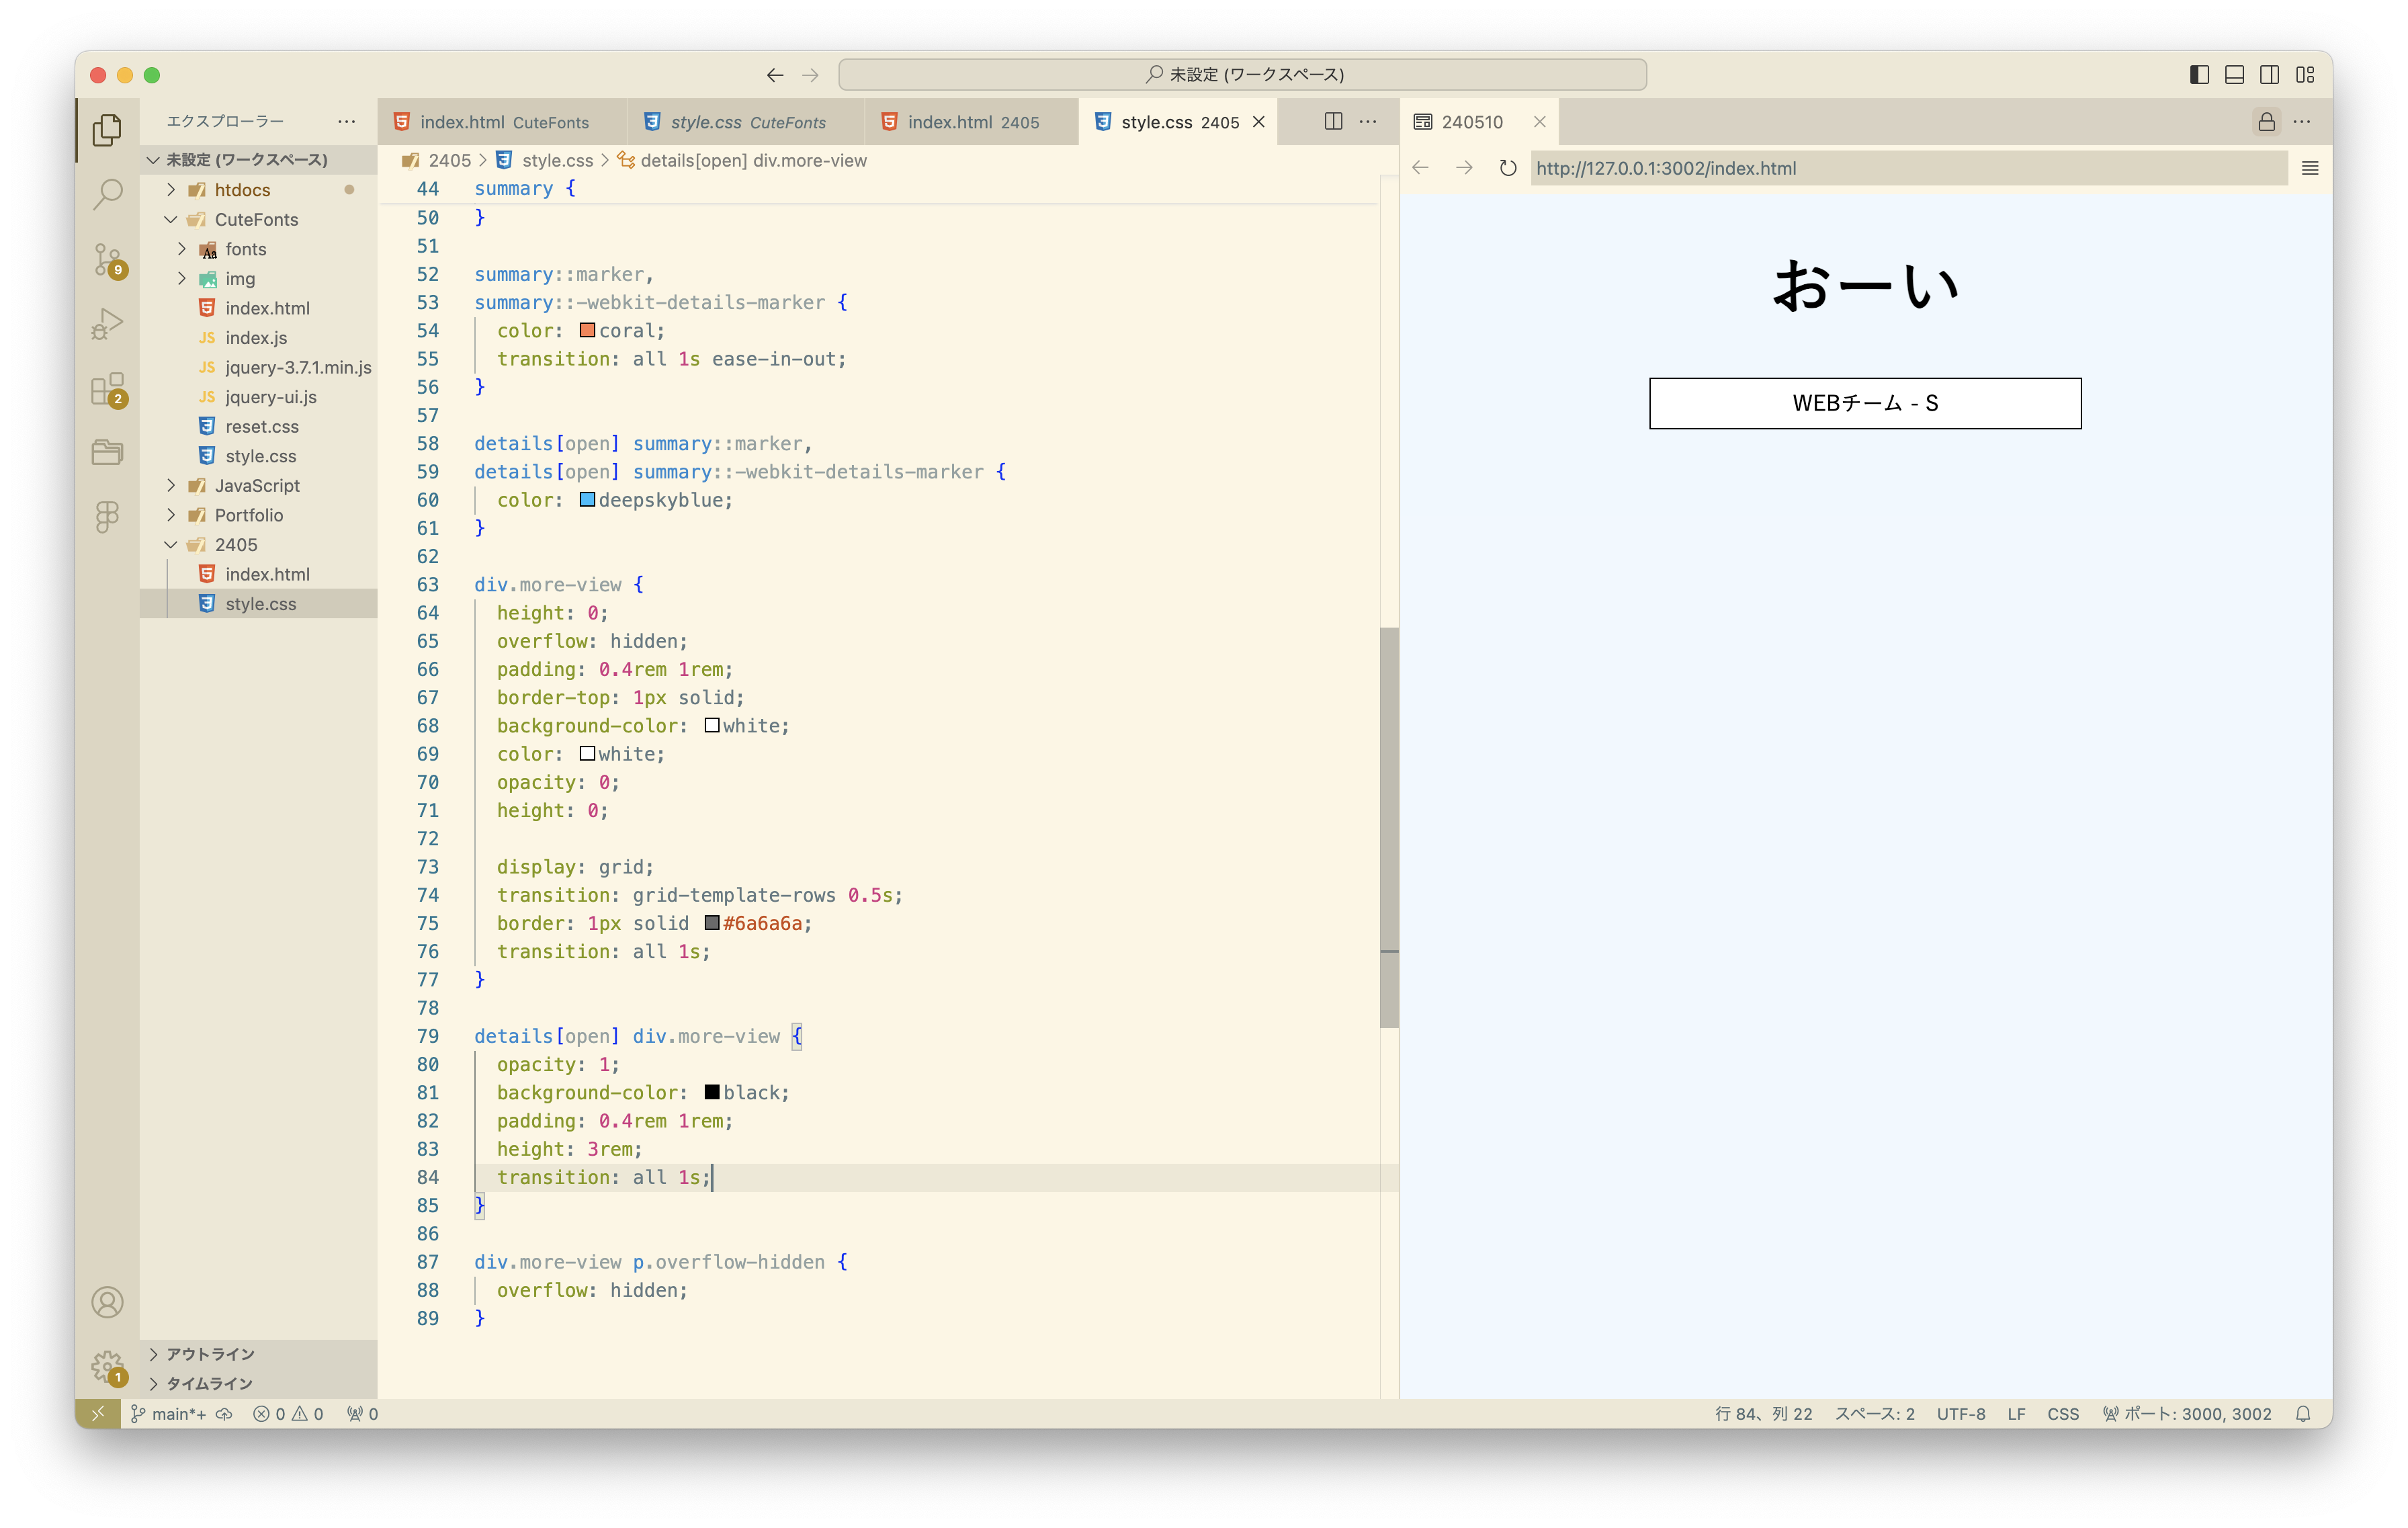Expand the htdocs folder
Image resolution: width=2408 pixels, height=1528 pixels.
tap(258, 190)
